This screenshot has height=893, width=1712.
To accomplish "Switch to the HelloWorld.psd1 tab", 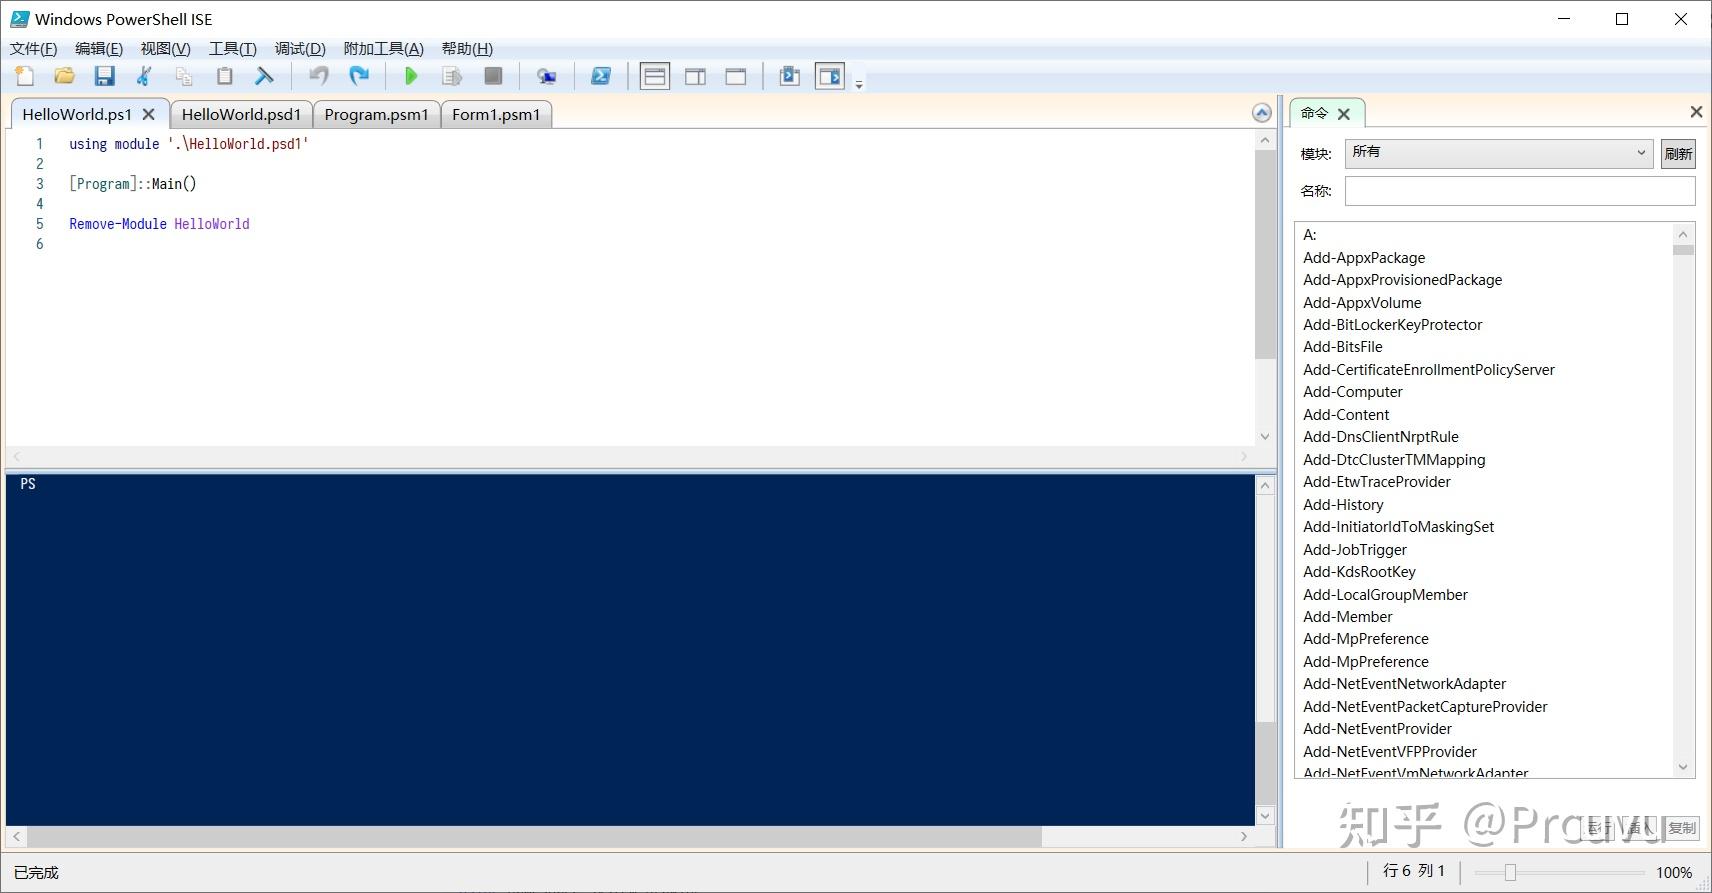I will click(x=241, y=114).
